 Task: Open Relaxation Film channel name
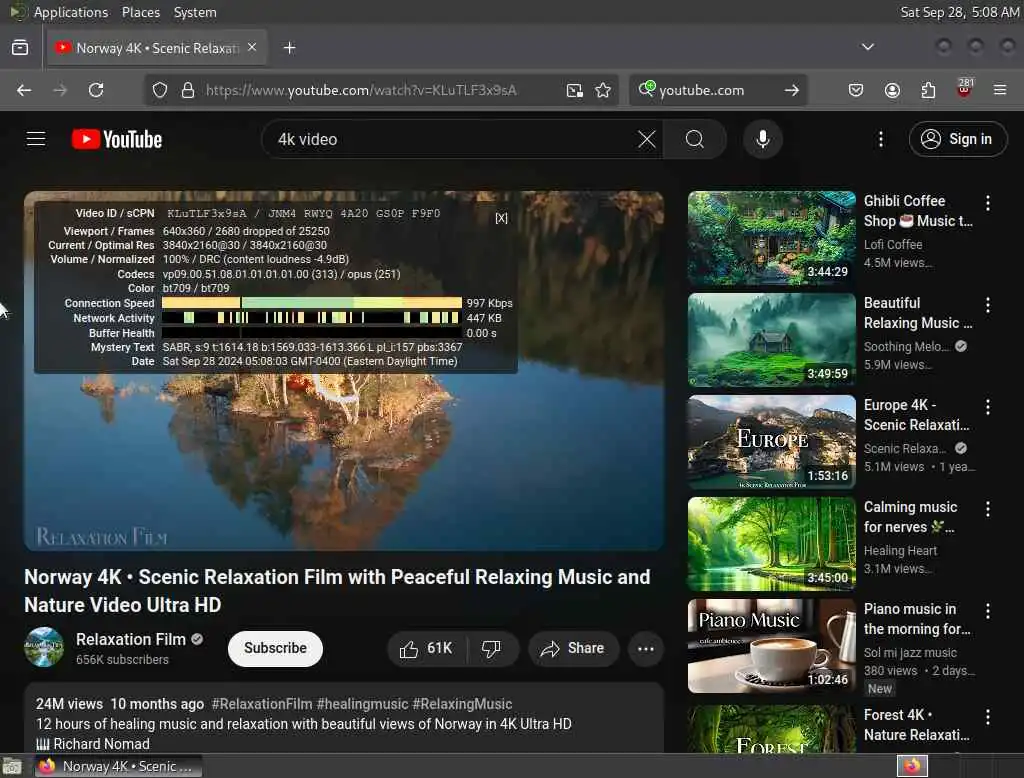coord(131,640)
